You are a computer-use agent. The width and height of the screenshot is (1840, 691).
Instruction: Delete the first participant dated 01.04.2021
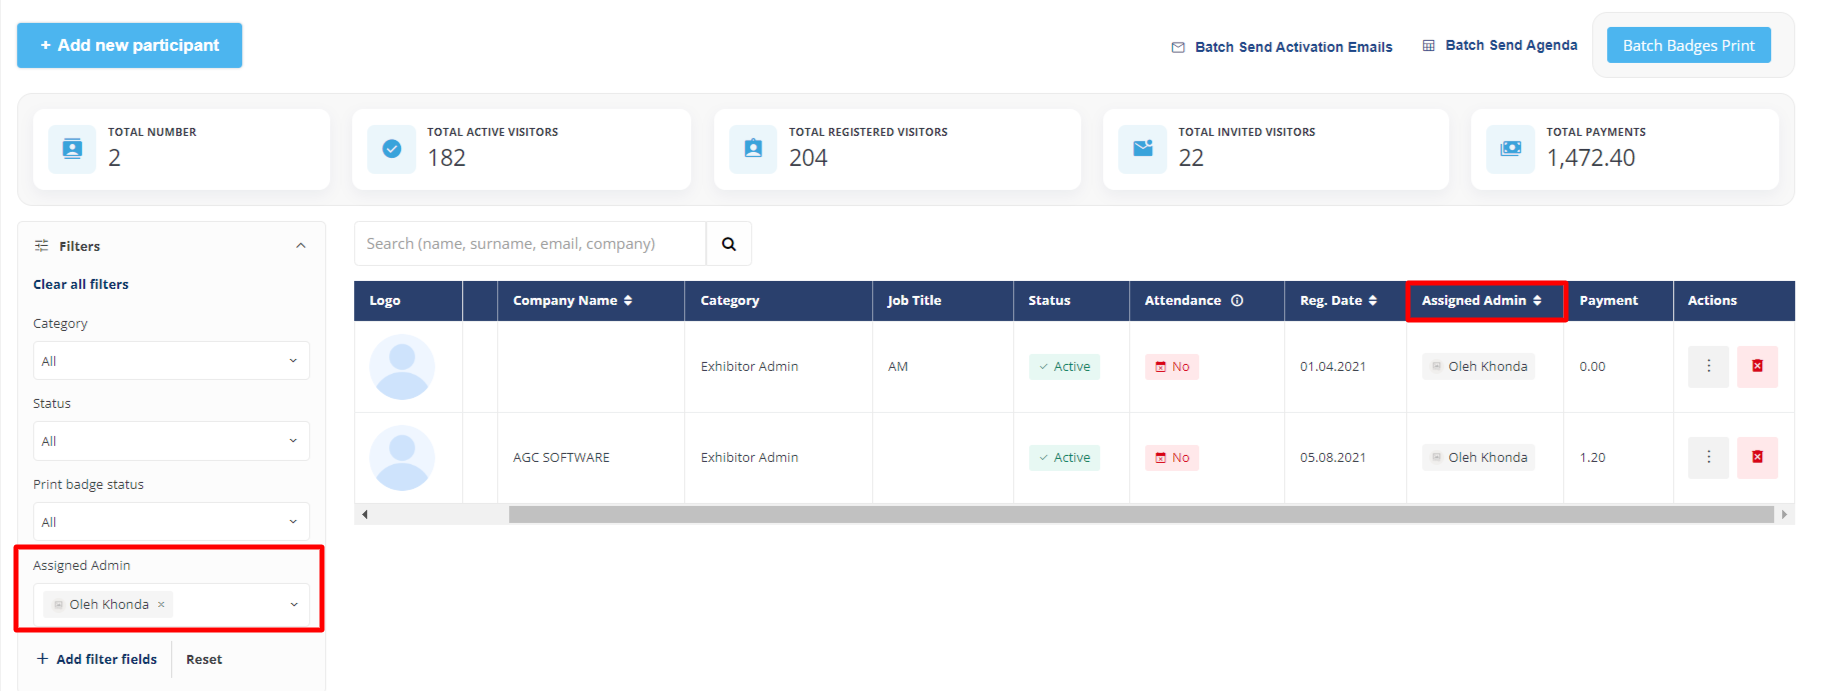click(1756, 366)
